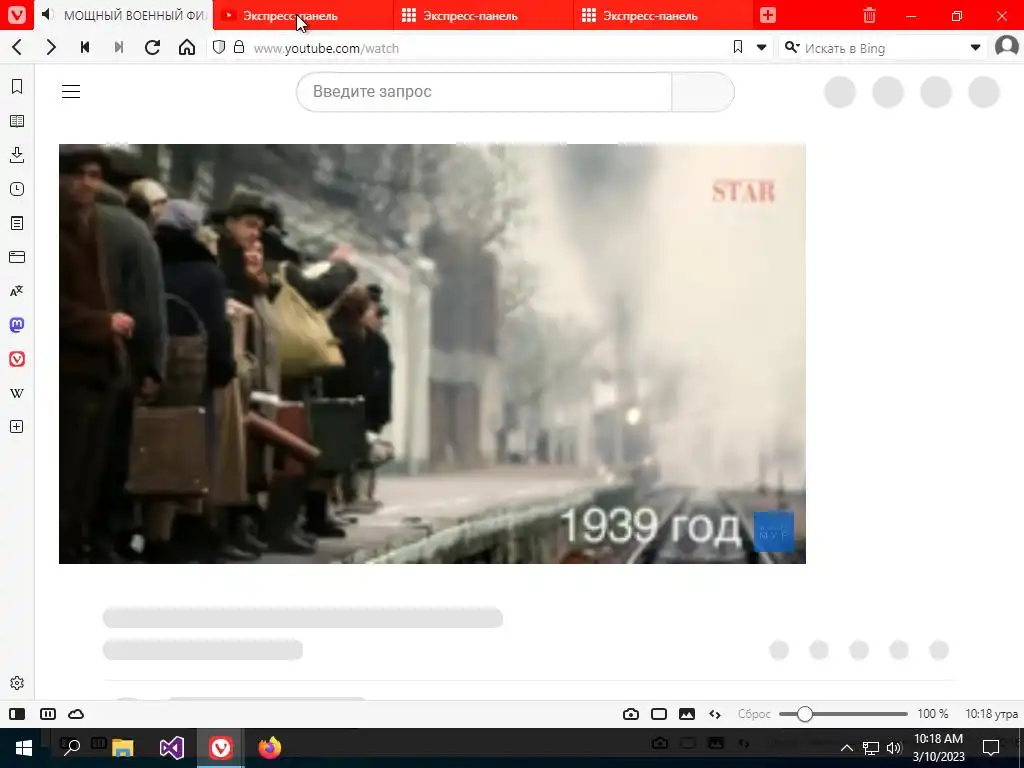Click the YouTube search submit button
This screenshot has height=768, width=1024.
[x=703, y=92]
